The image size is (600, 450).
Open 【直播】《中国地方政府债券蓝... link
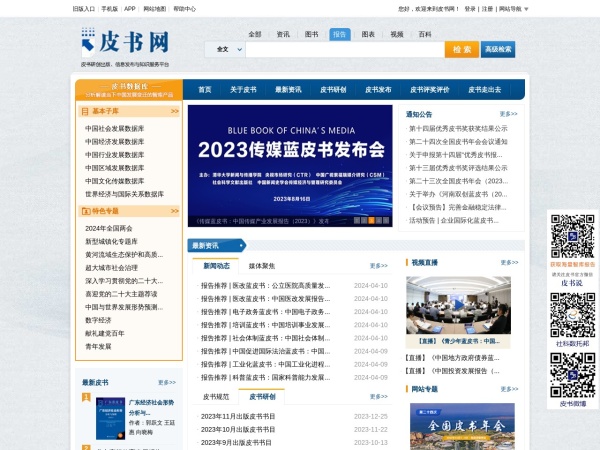click(452, 358)
